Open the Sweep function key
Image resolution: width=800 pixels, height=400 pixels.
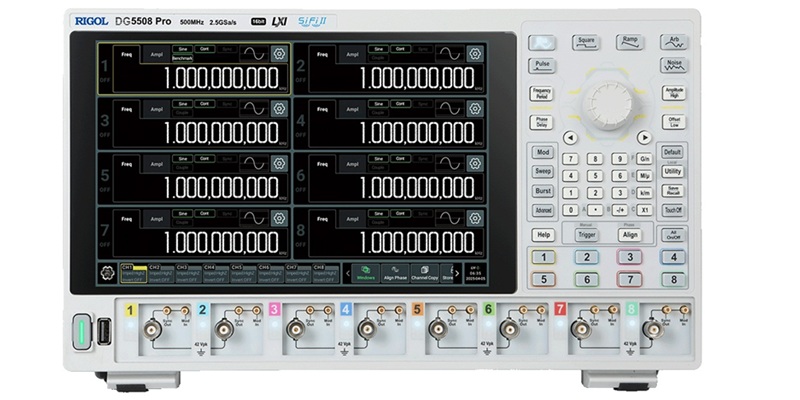click(543, 171)
